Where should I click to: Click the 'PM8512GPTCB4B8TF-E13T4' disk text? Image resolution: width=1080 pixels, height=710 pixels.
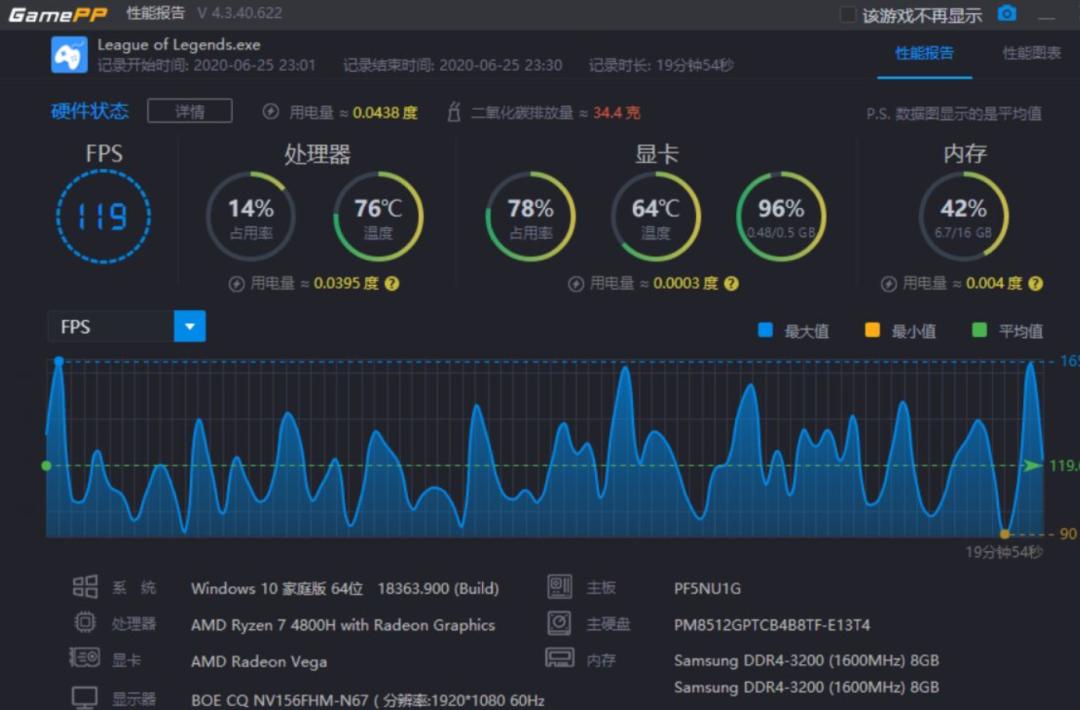pyautogui.click(x=772, y=625)
